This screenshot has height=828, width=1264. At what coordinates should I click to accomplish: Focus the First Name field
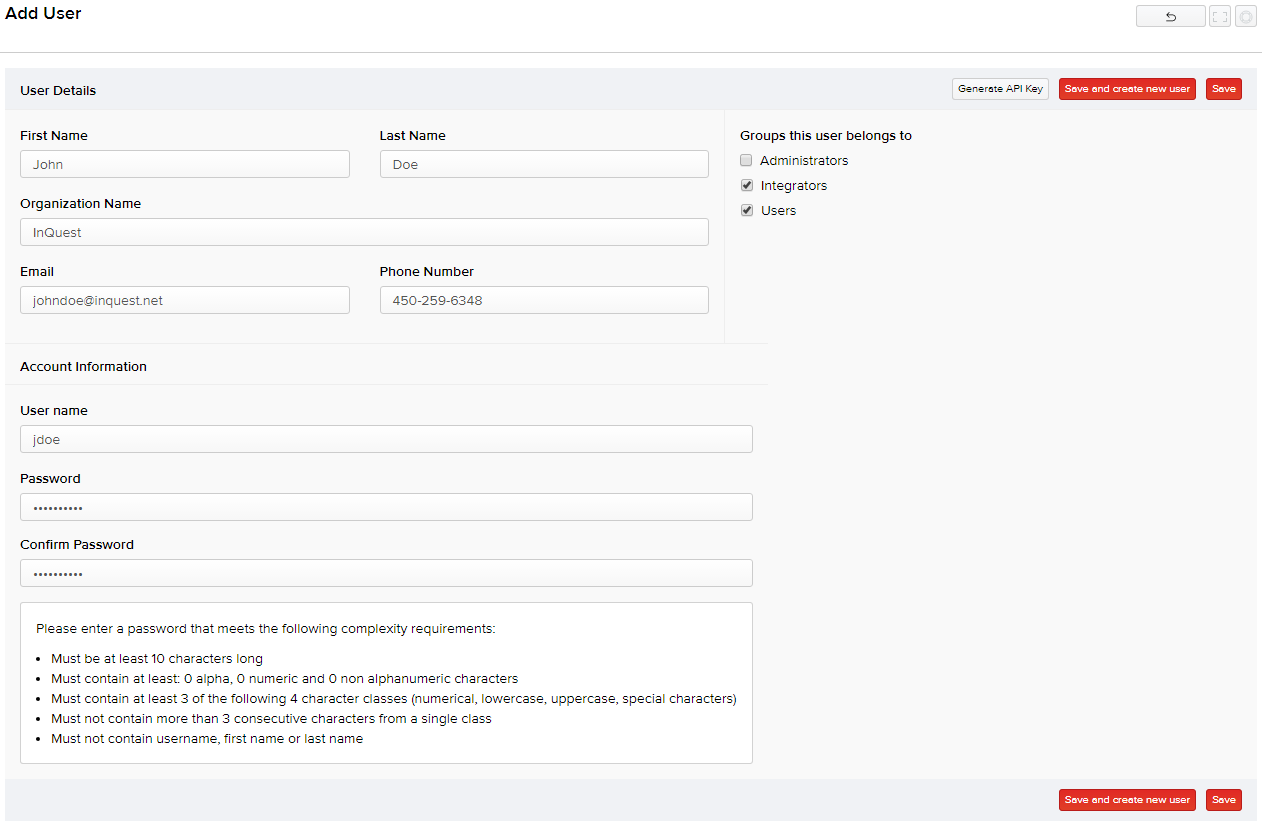185,164
